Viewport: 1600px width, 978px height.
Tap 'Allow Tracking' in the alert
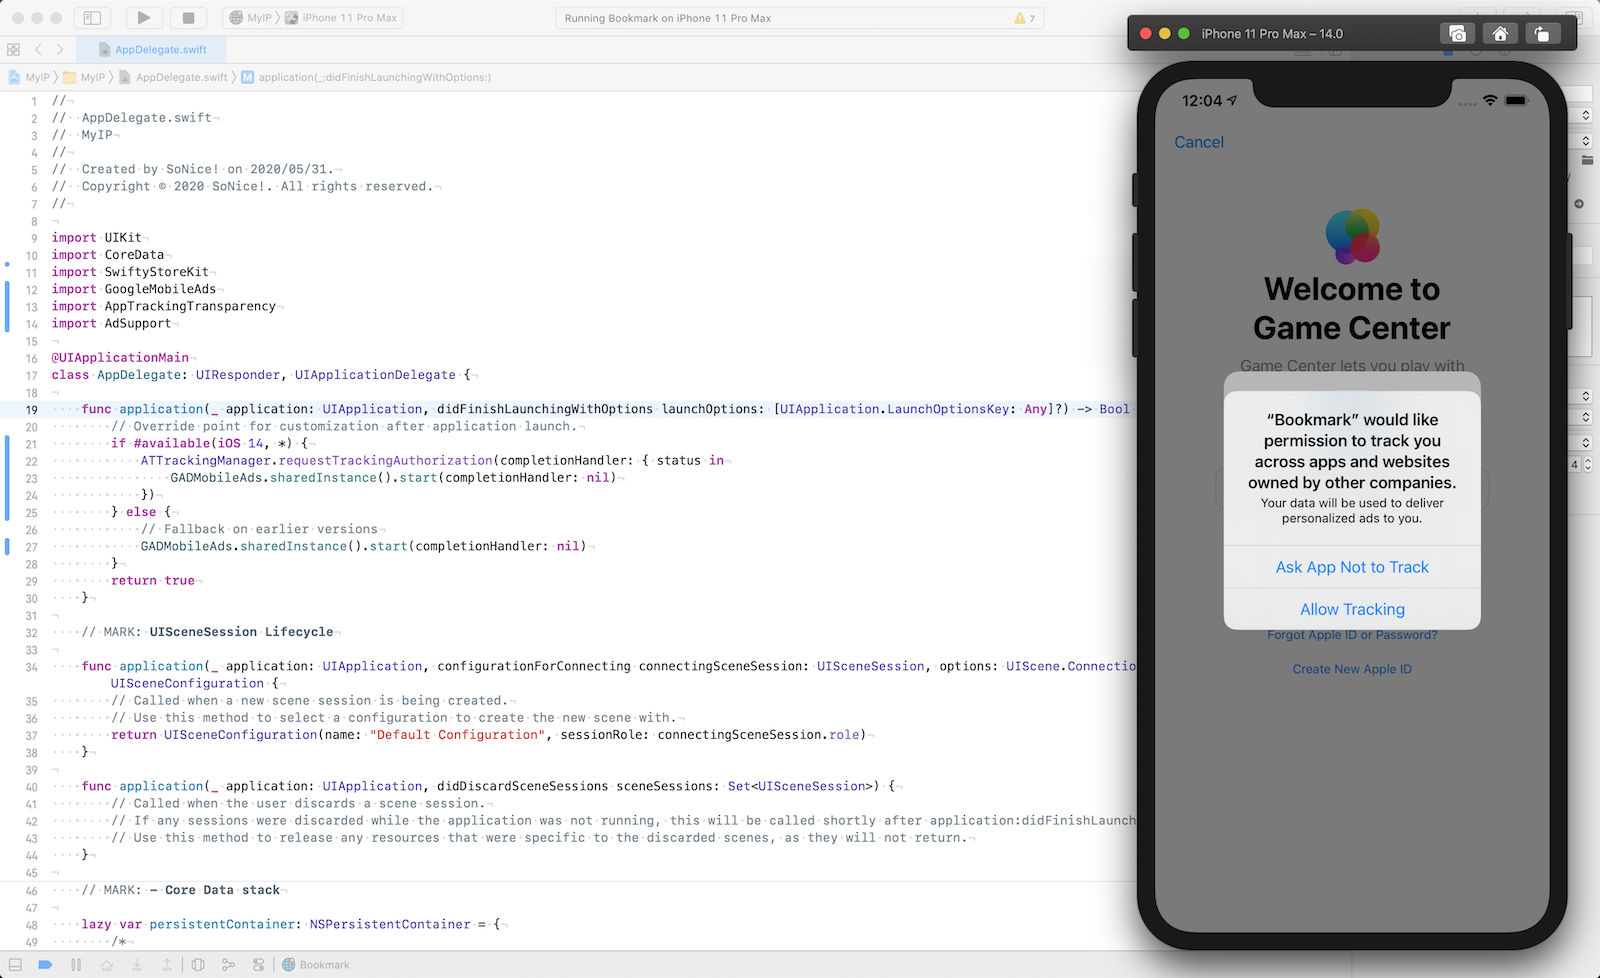1352,609
